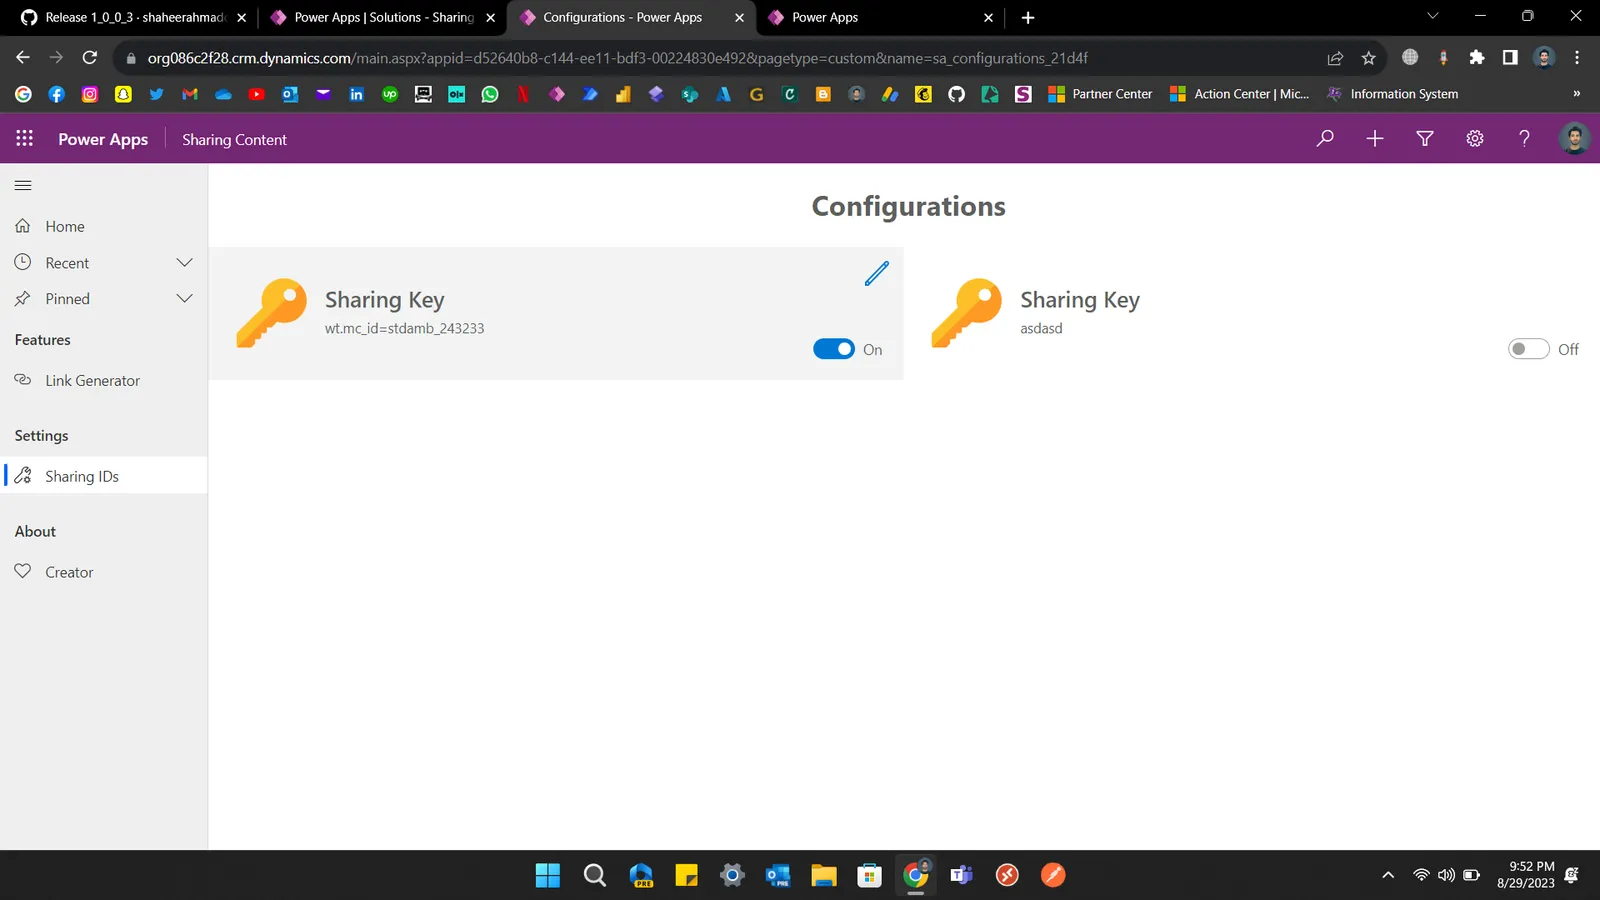Open Link Generator in the sidebar

coord(104,381)
